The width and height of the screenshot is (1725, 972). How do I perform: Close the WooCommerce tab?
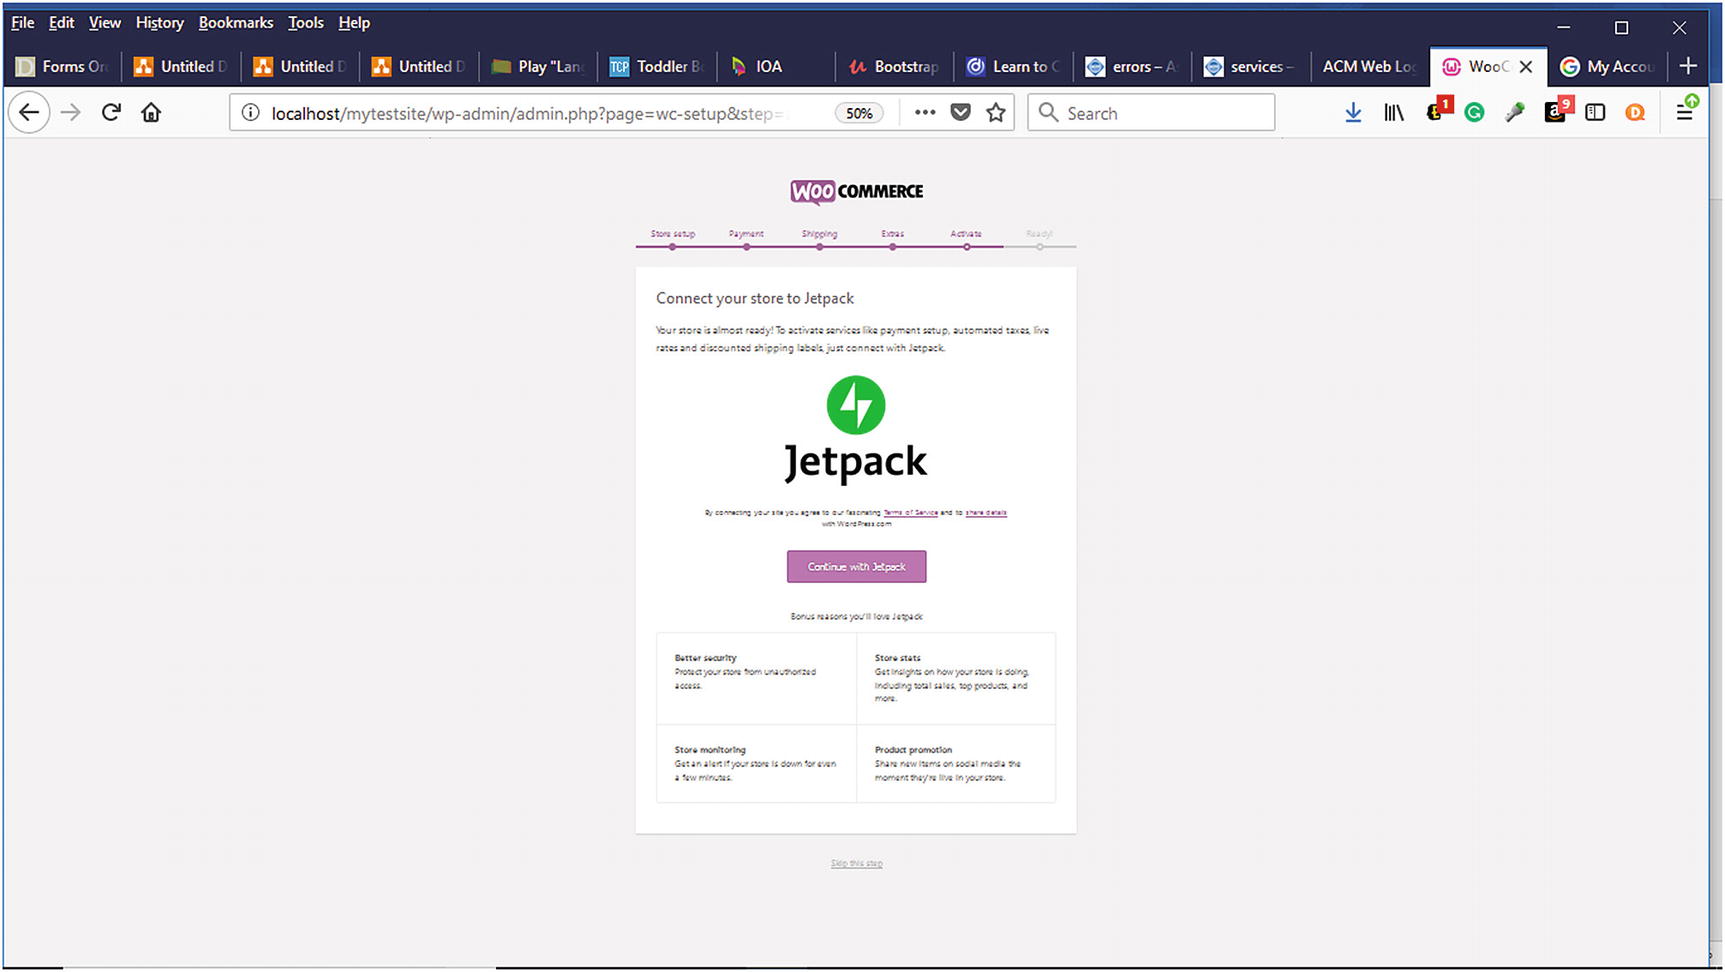pyautogui.click(x=1526, y=67)
